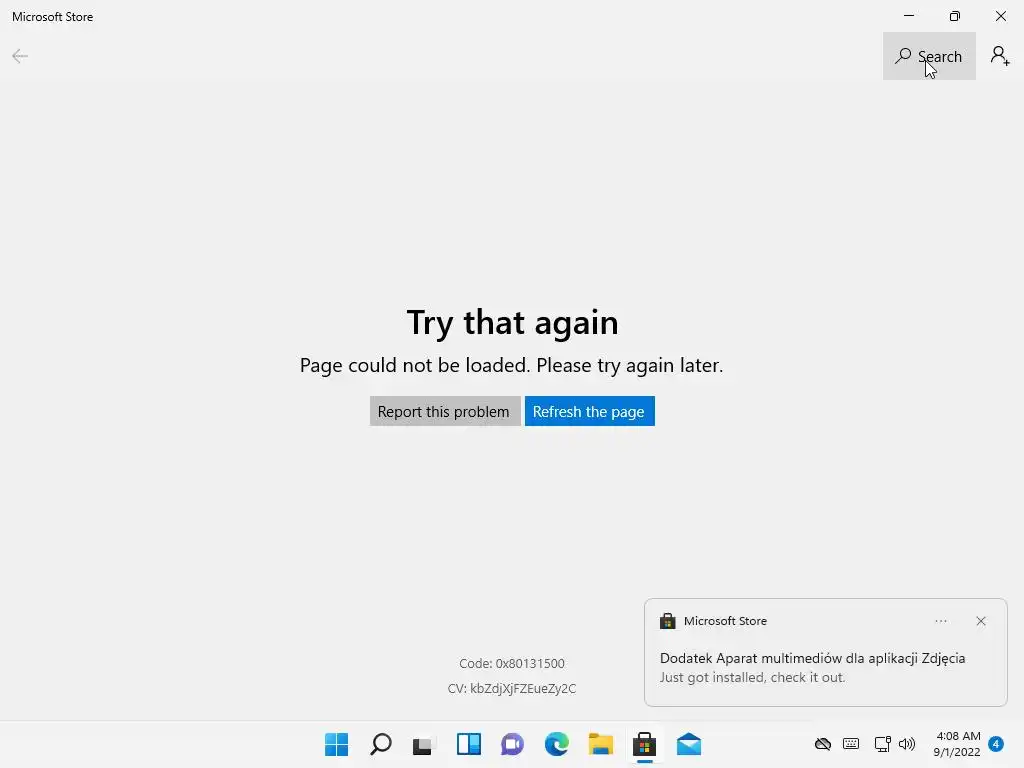1024x768 pixels.
Task: Open clock and date 4:08 AM
Action: tap(957, 744)
